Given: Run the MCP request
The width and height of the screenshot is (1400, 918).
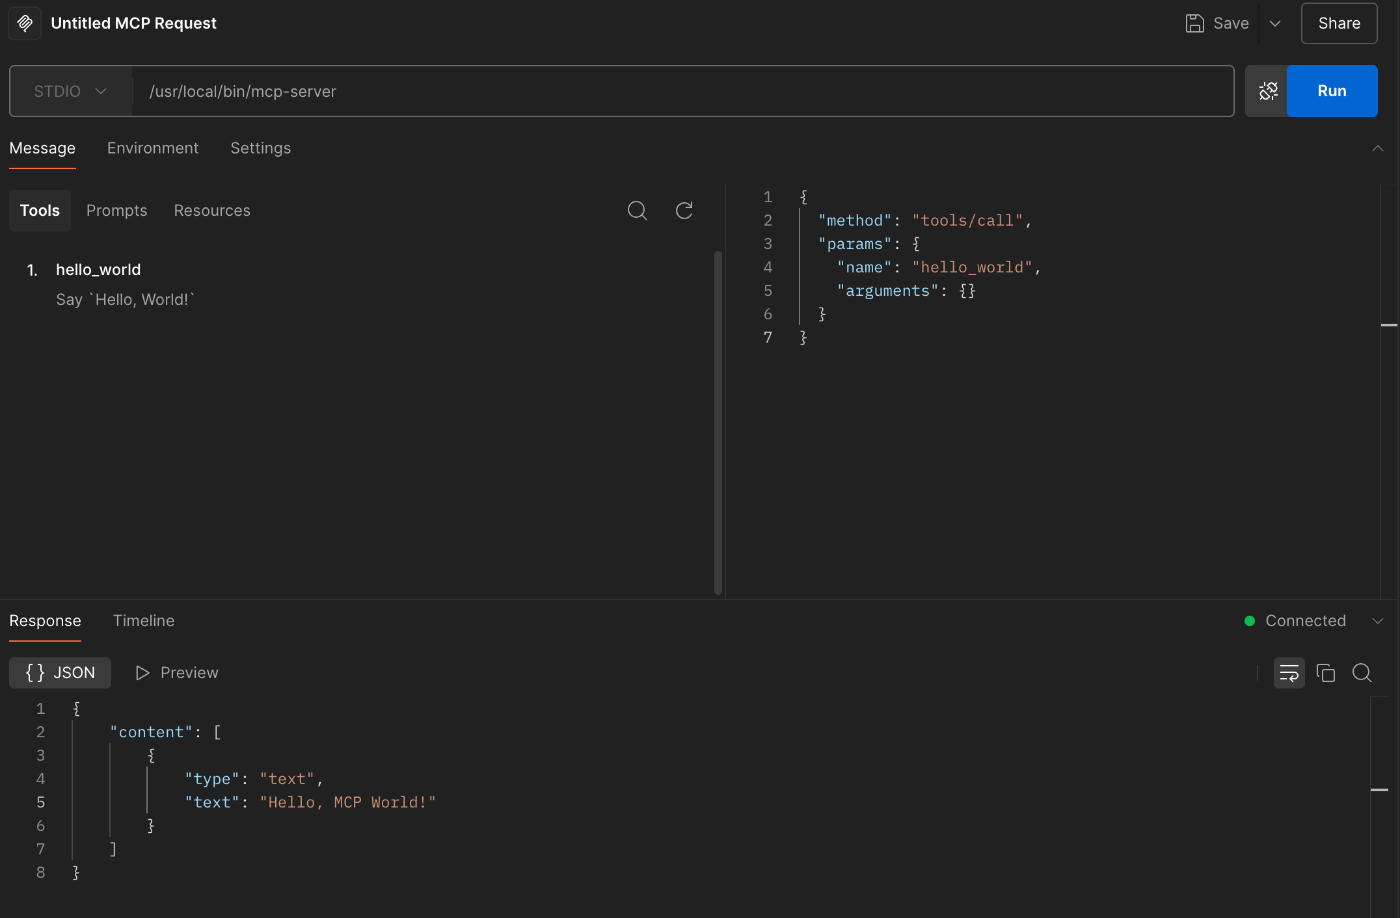Looking at the screenshot, I should click(x=1332, y=91).
